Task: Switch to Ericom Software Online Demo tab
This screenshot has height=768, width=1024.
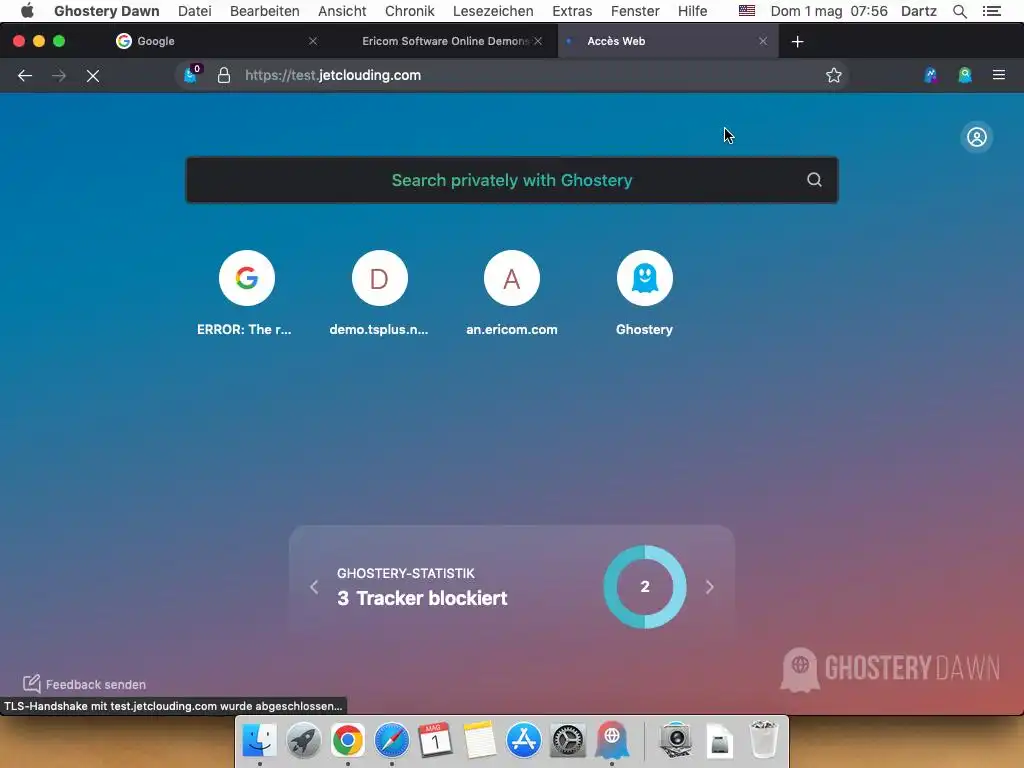Action: click(445, 41)
